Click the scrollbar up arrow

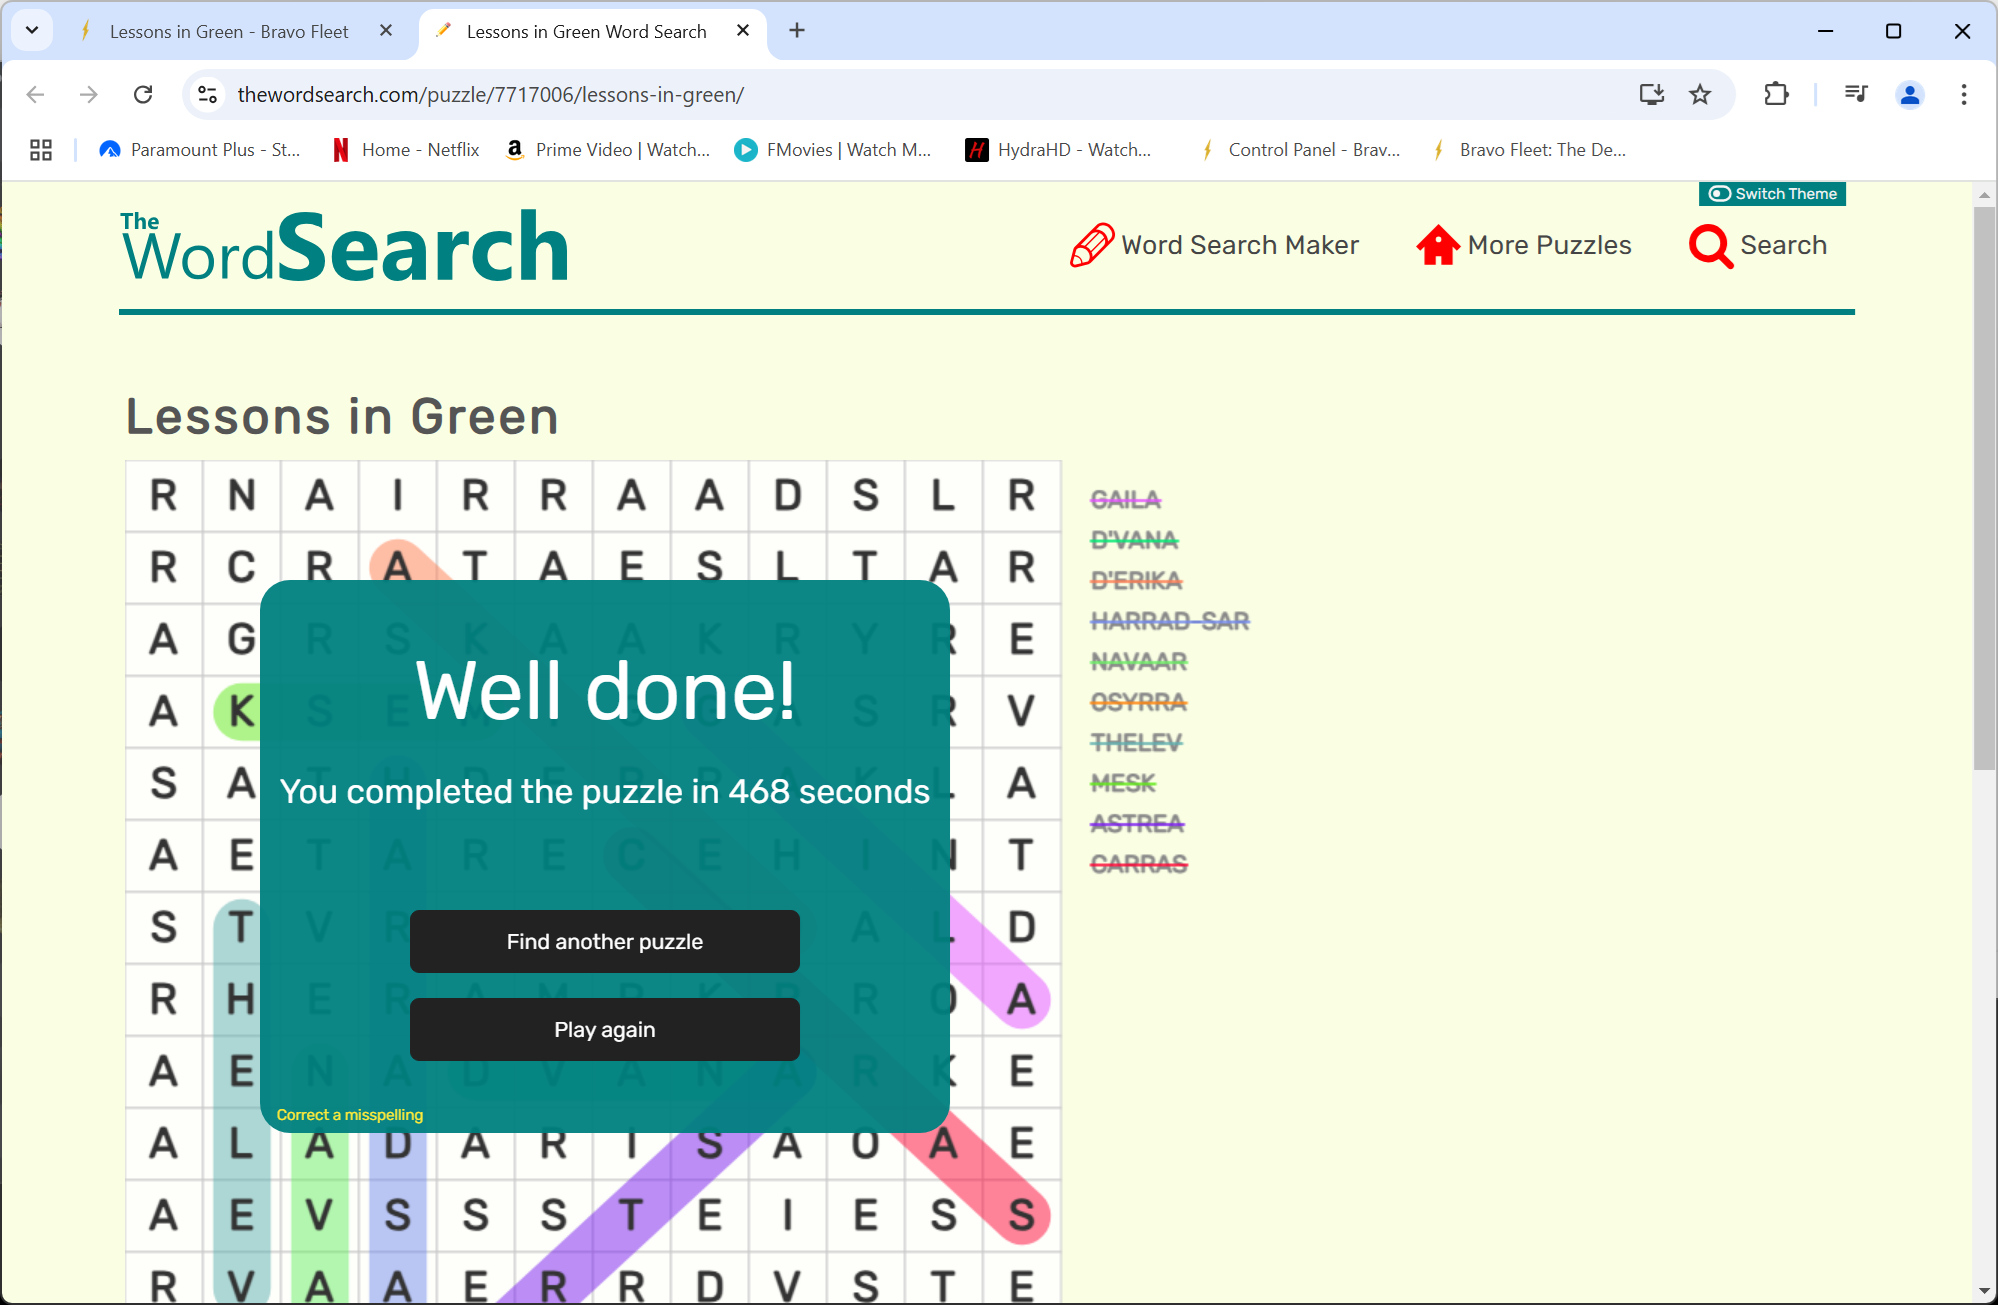pos(1984,195)
